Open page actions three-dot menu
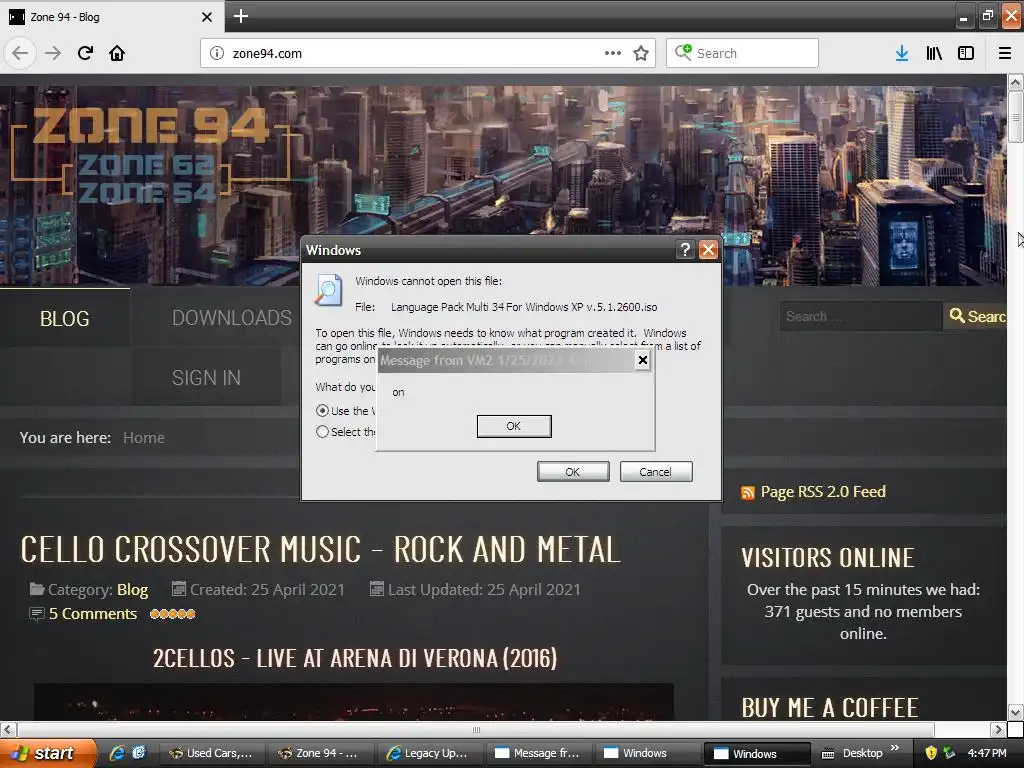The width and height of the screenshot is (1024, 768). 613,53
